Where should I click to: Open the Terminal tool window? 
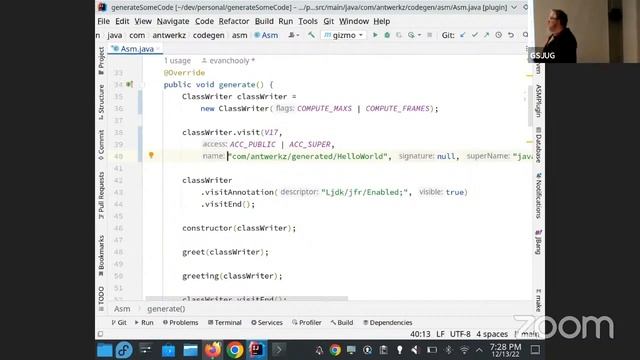[224, 322]
